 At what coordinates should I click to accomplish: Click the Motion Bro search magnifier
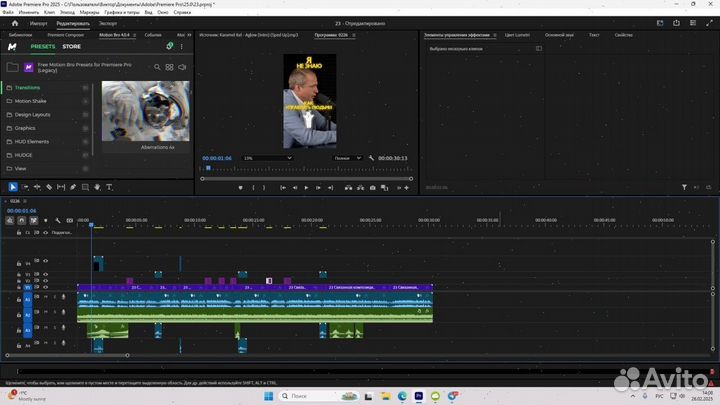point(157,67)
